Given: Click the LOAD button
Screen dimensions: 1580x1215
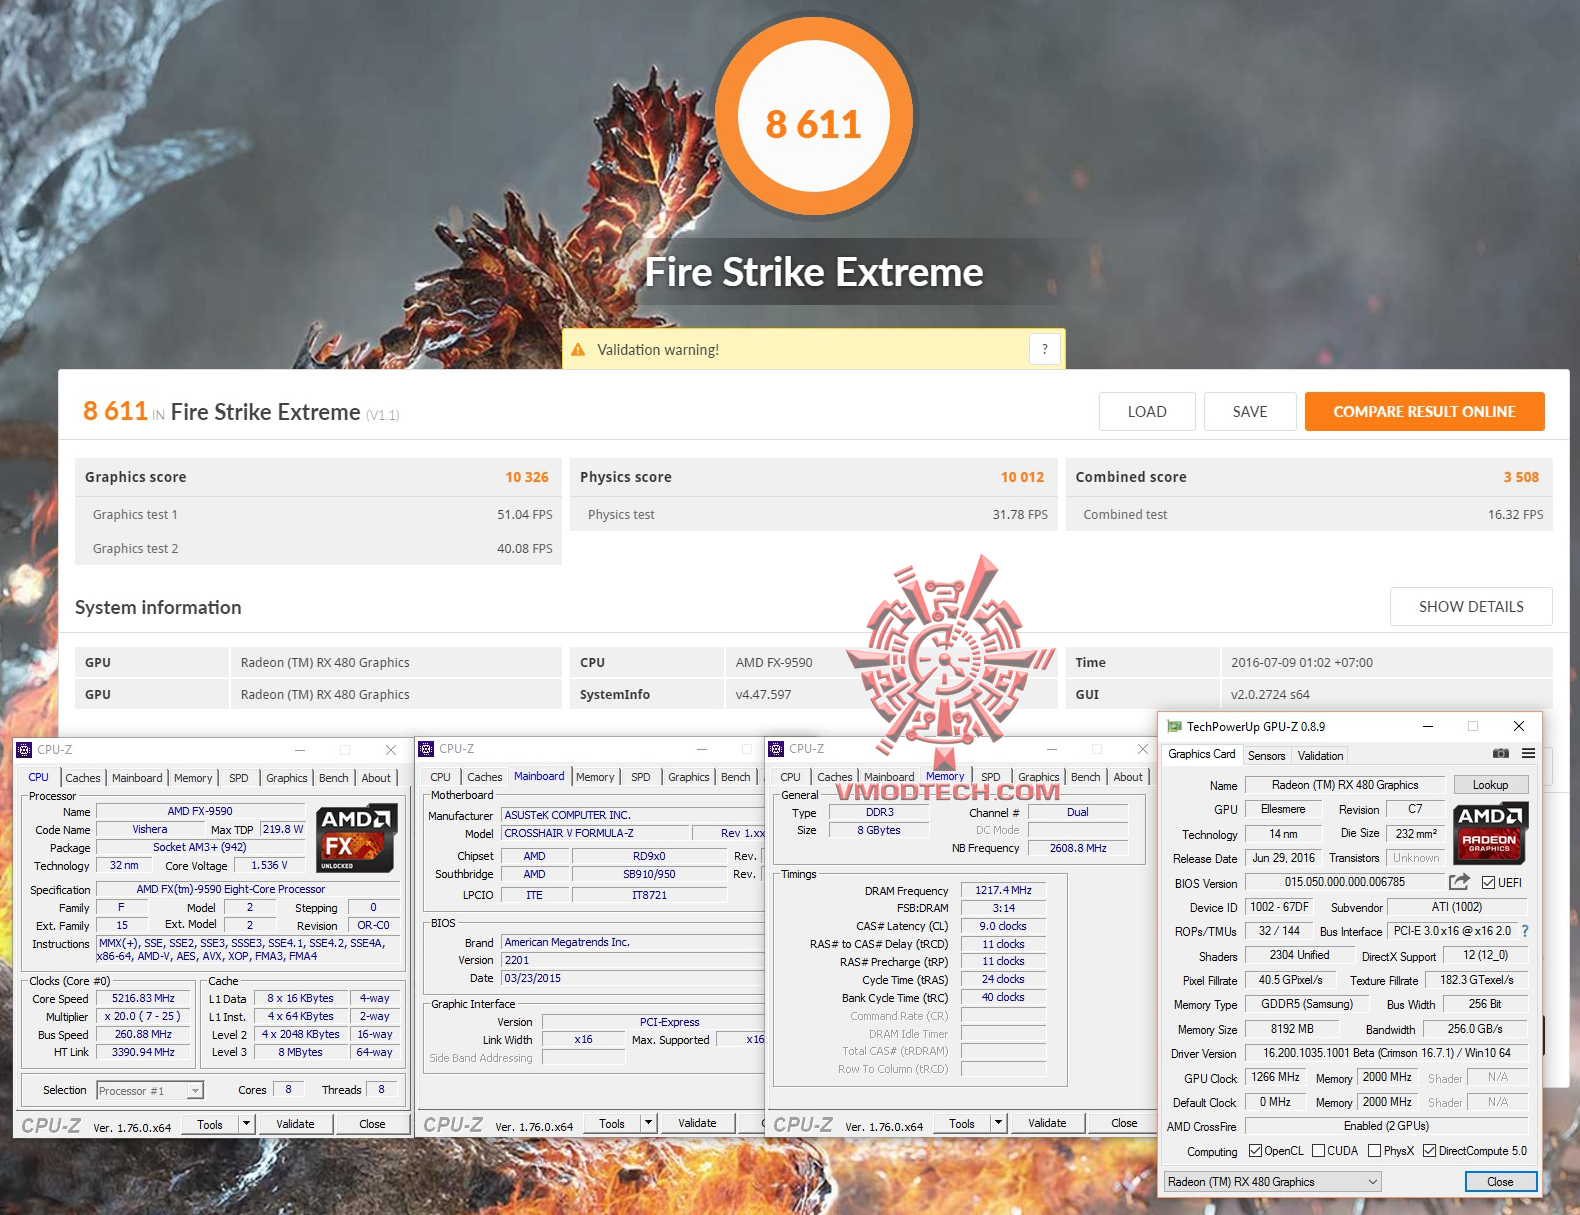Looking at the screenshot, I should click(x=1147, y=412).
